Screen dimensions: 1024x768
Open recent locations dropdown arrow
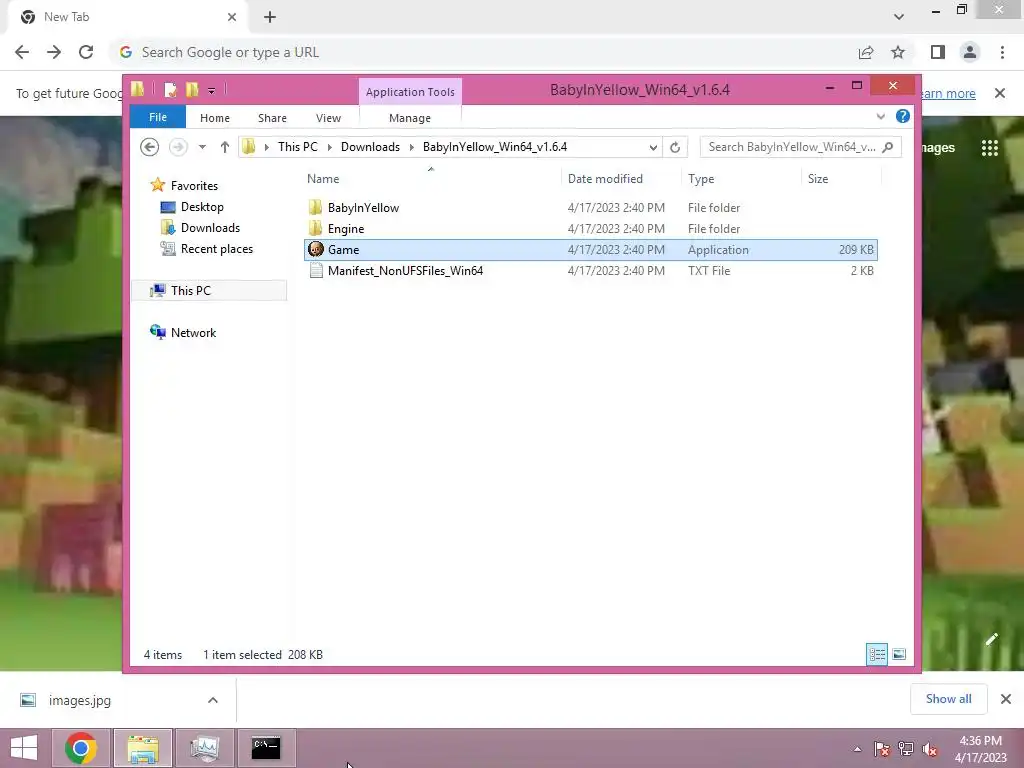pyautogui.click(x=202, y=147)
